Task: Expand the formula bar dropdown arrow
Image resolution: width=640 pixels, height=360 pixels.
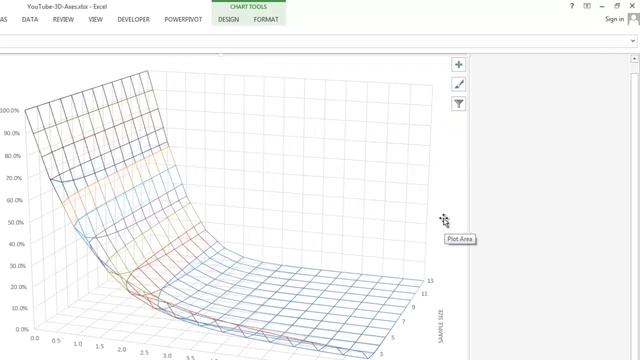Action: pyautogui.click(x=633, y=41)
